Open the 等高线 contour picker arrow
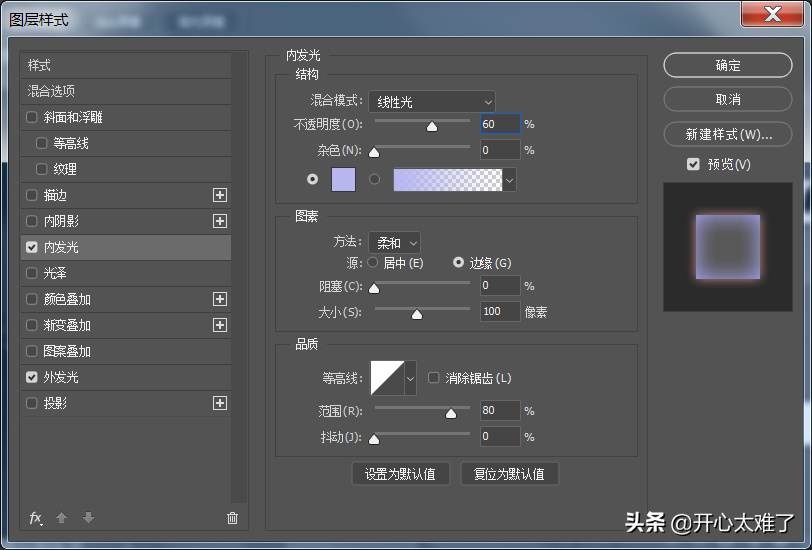Image resolution: width=812 pixels, height=550 pixels. 410,378
